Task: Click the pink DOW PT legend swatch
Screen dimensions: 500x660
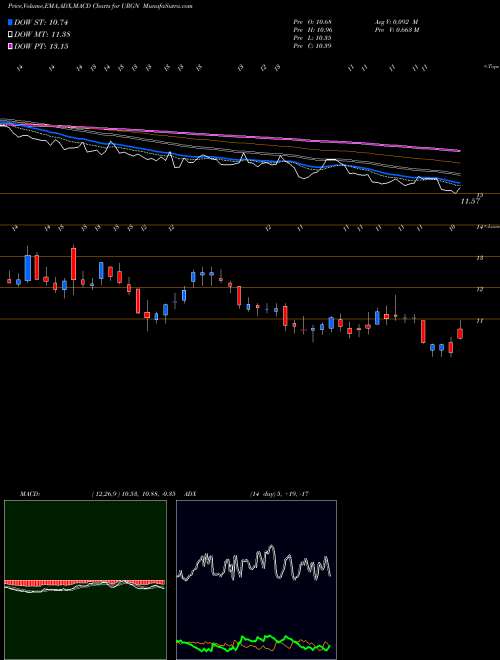Action: 11,46
